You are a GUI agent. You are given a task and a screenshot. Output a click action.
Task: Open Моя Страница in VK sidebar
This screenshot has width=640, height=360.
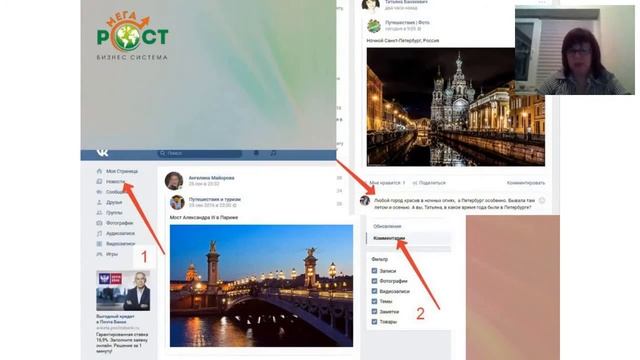point(122,171)
